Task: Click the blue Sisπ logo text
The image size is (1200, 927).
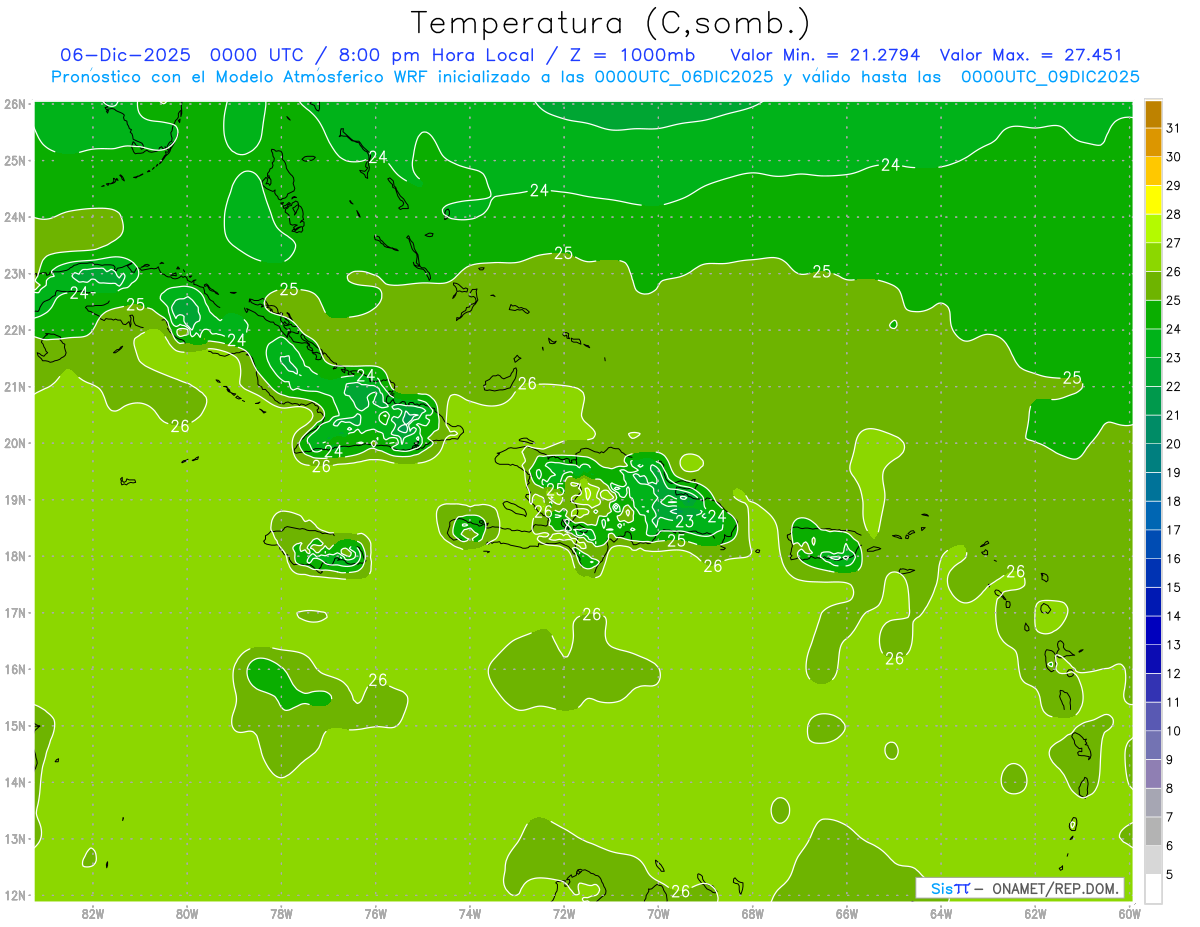Action: point(949,888)
